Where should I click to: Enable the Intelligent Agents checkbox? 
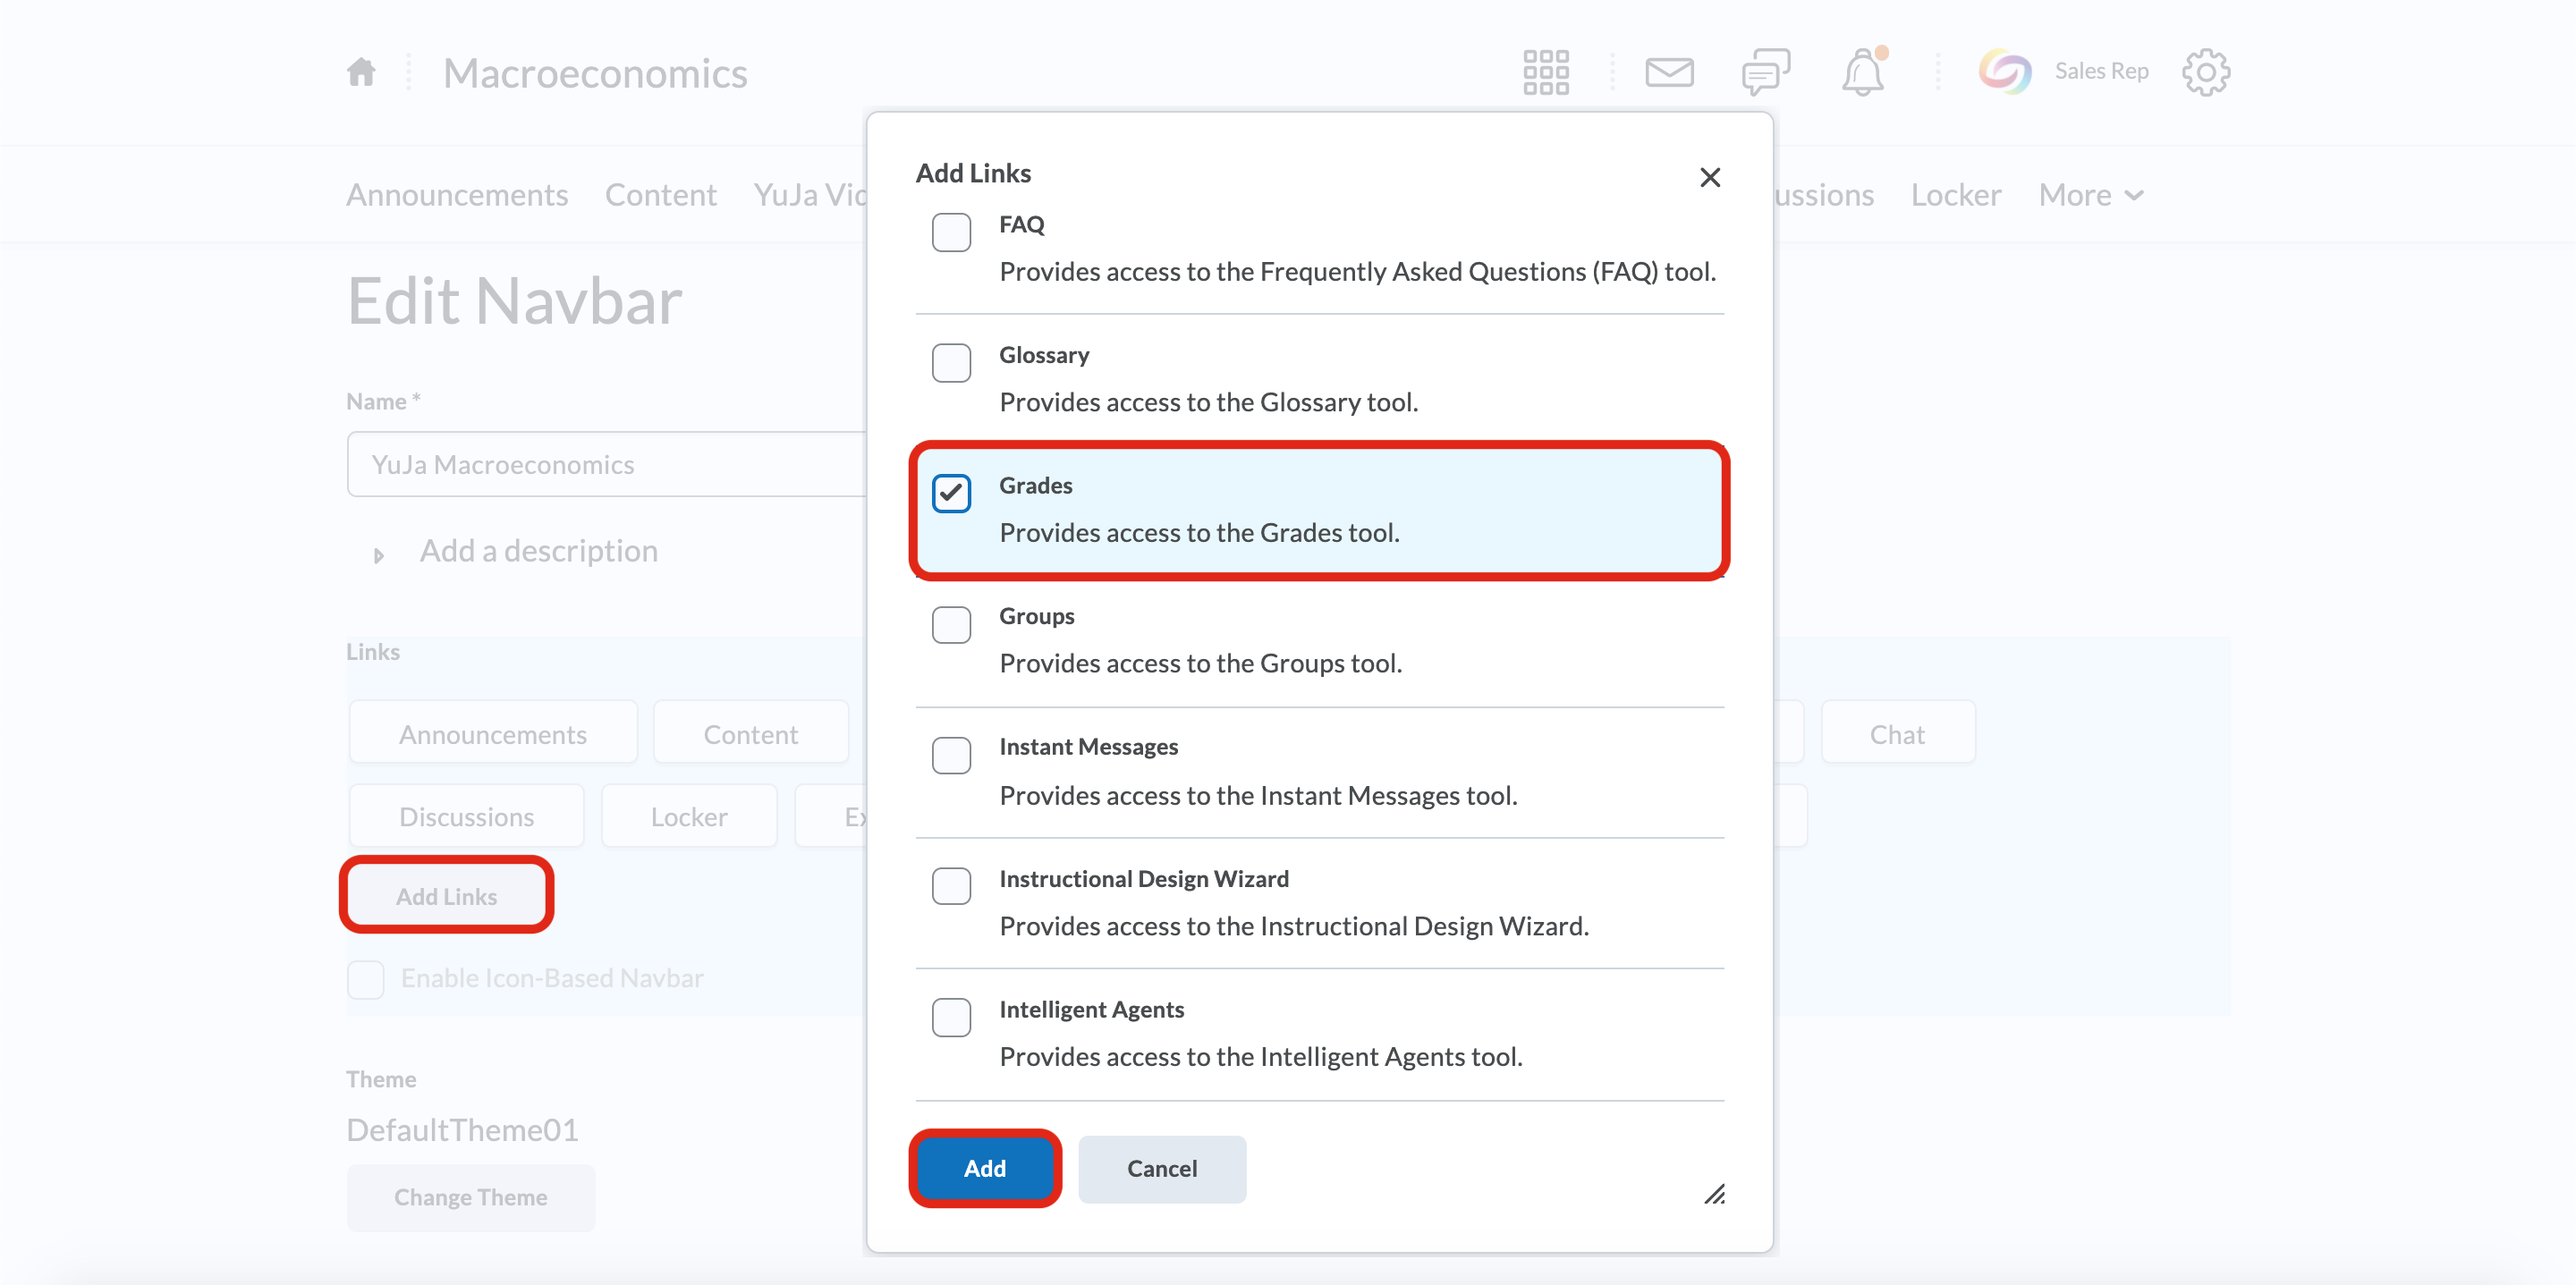(951, 1017)
